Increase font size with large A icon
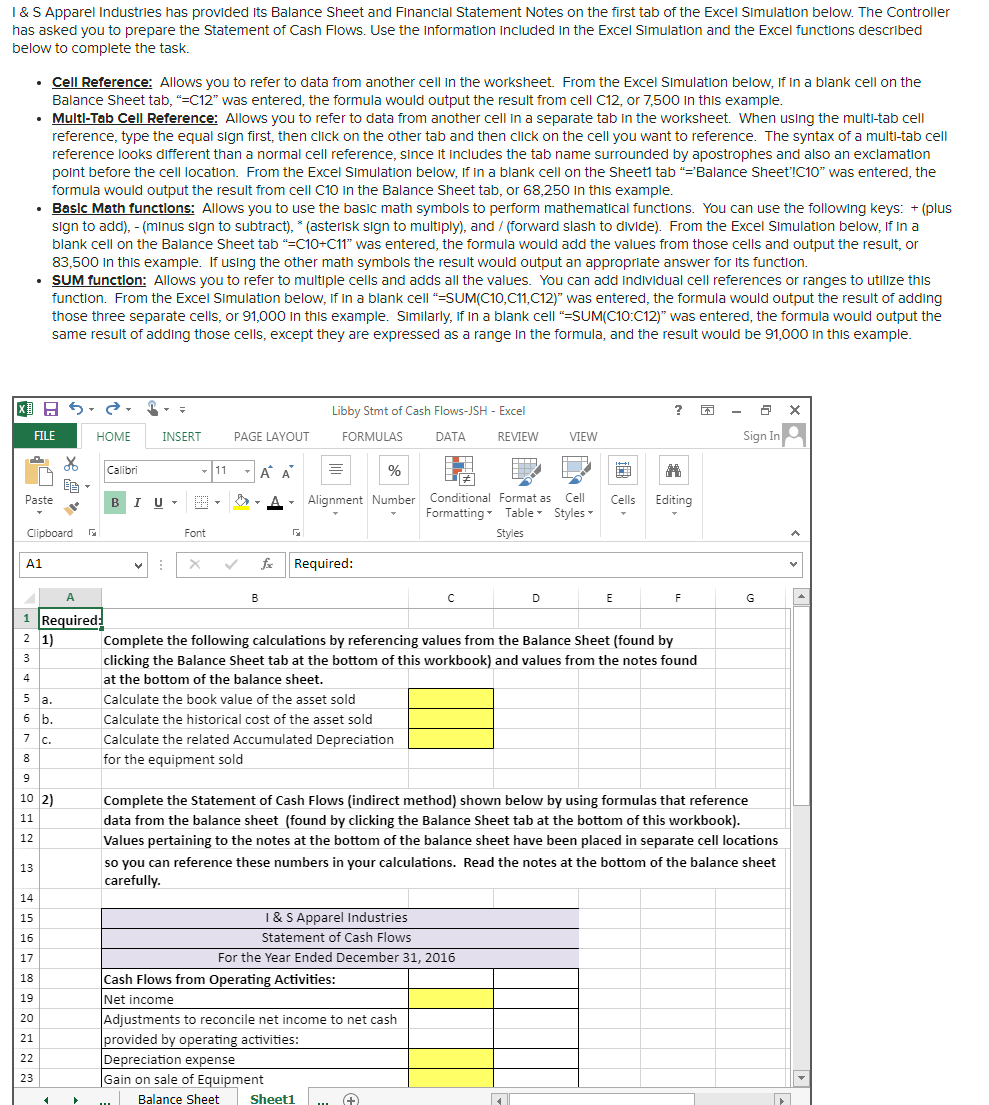Image resolution: width=989 pixels, height=1105 pixels. [266, 472]
